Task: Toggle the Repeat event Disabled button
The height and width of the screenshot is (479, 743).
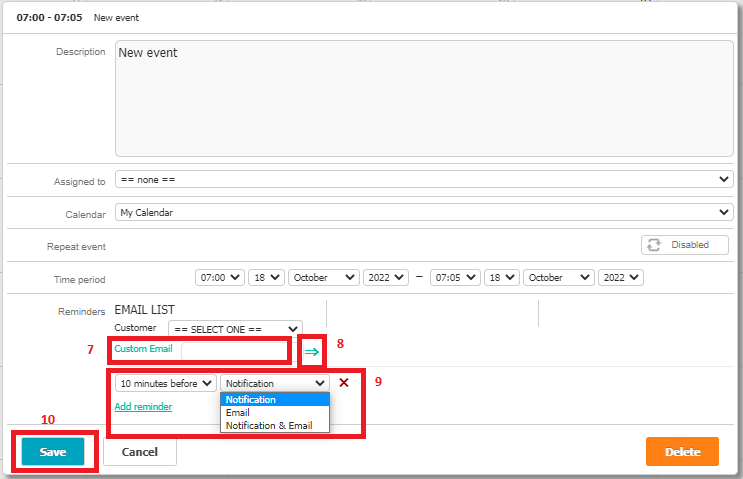Action: pos(684,245)
